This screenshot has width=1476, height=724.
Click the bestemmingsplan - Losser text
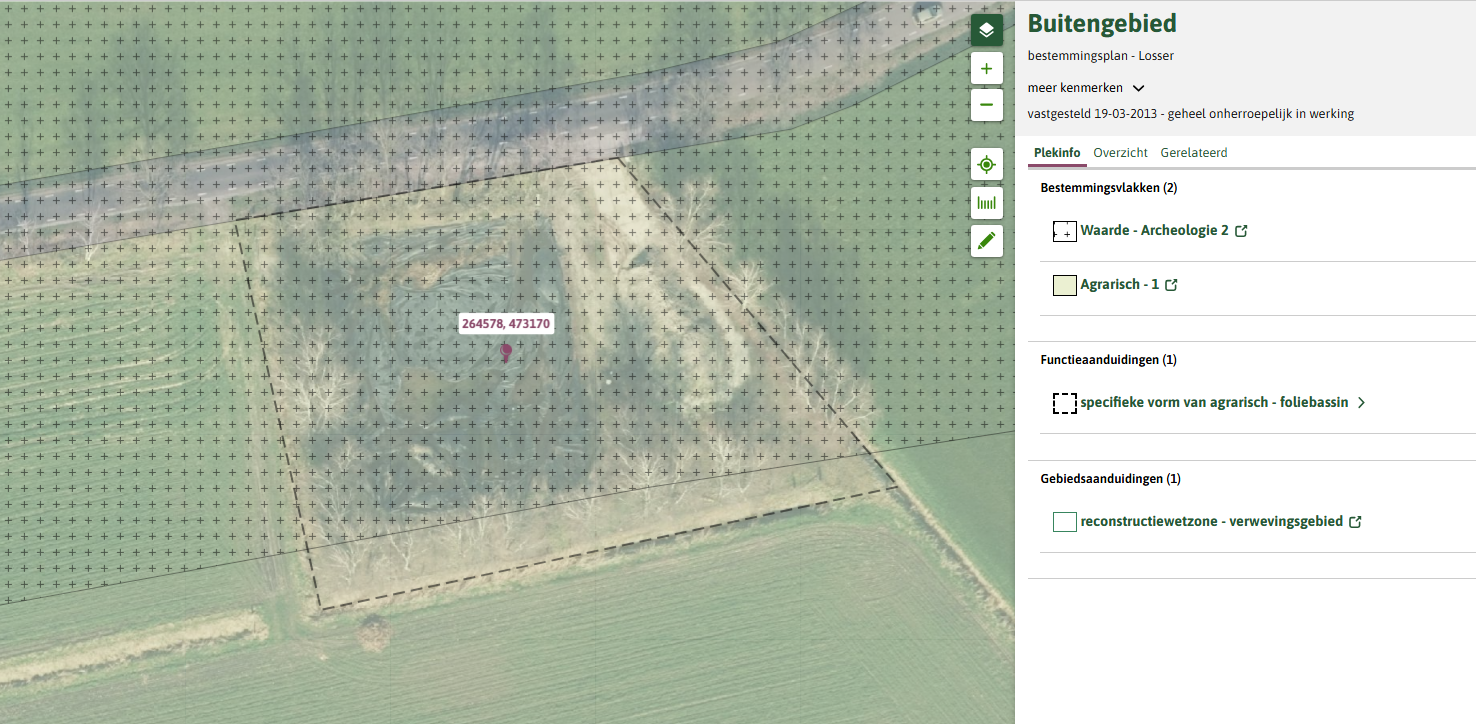pyautogui.click(x=1101, y=56)
